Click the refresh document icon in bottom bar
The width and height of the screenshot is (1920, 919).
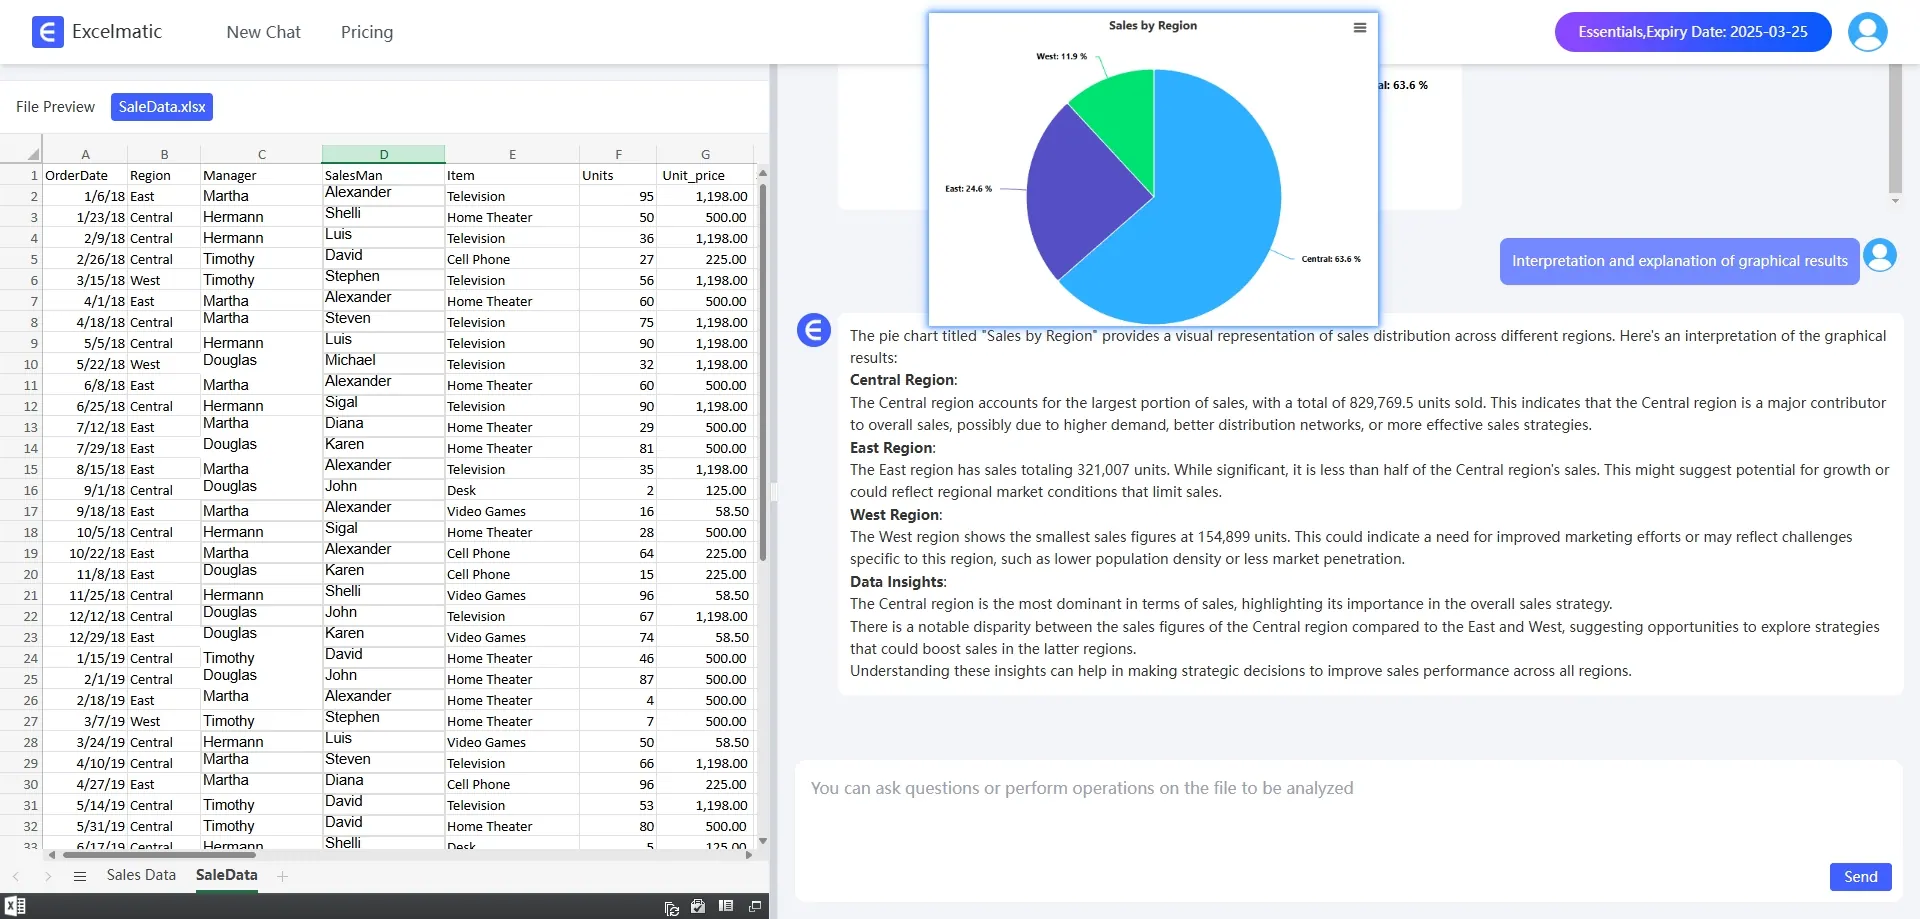click(x=671, y=908)
